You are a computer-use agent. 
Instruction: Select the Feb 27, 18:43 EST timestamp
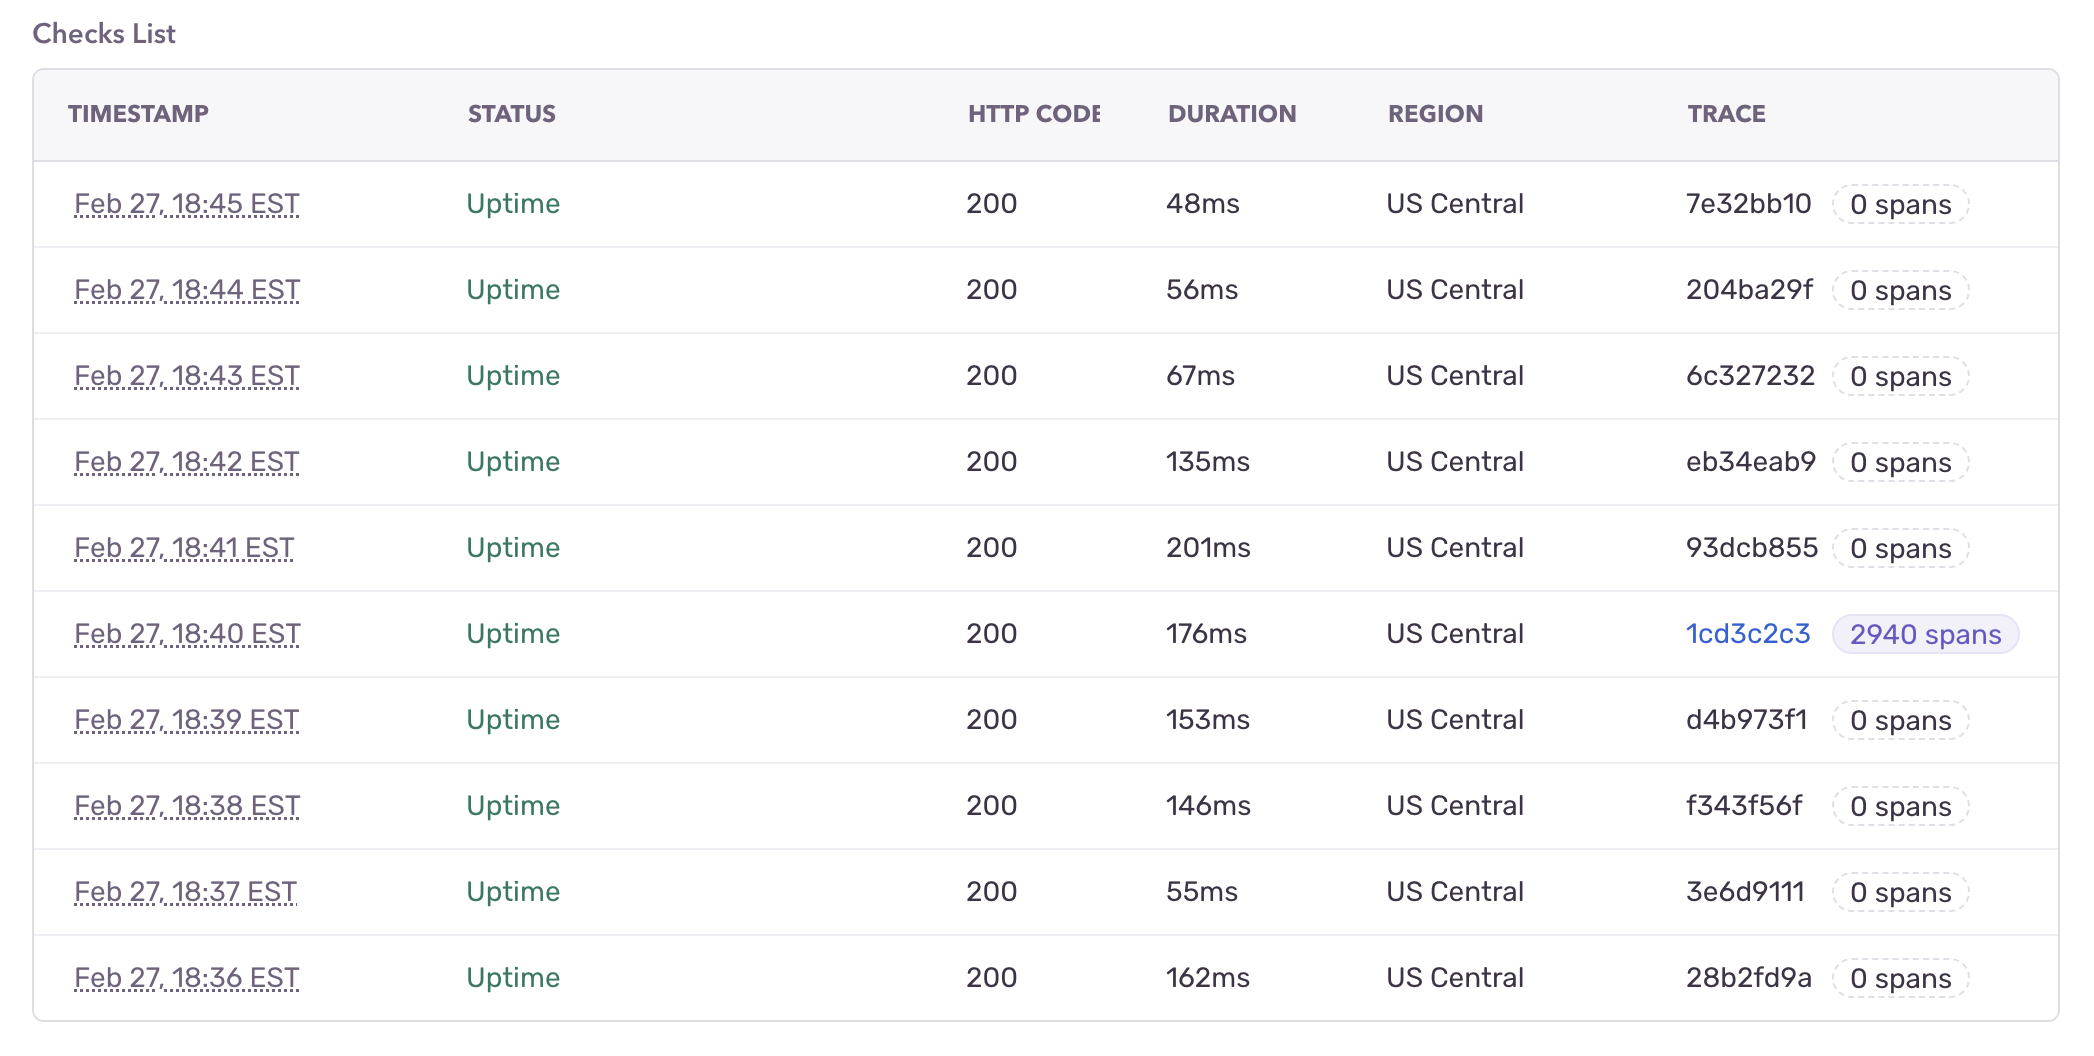click(187, 376)
